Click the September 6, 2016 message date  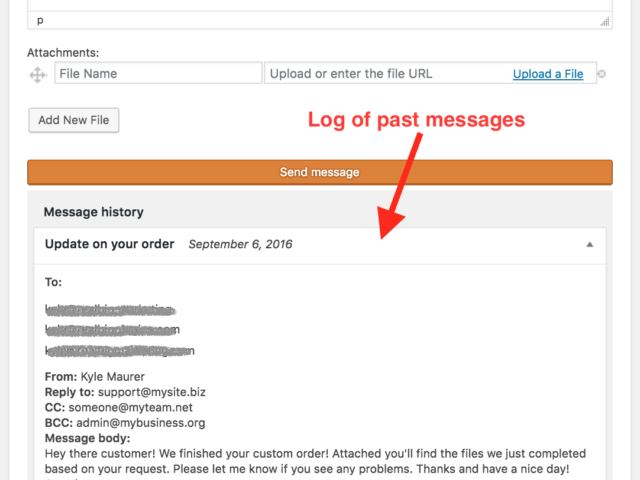(x=240, y=244)
